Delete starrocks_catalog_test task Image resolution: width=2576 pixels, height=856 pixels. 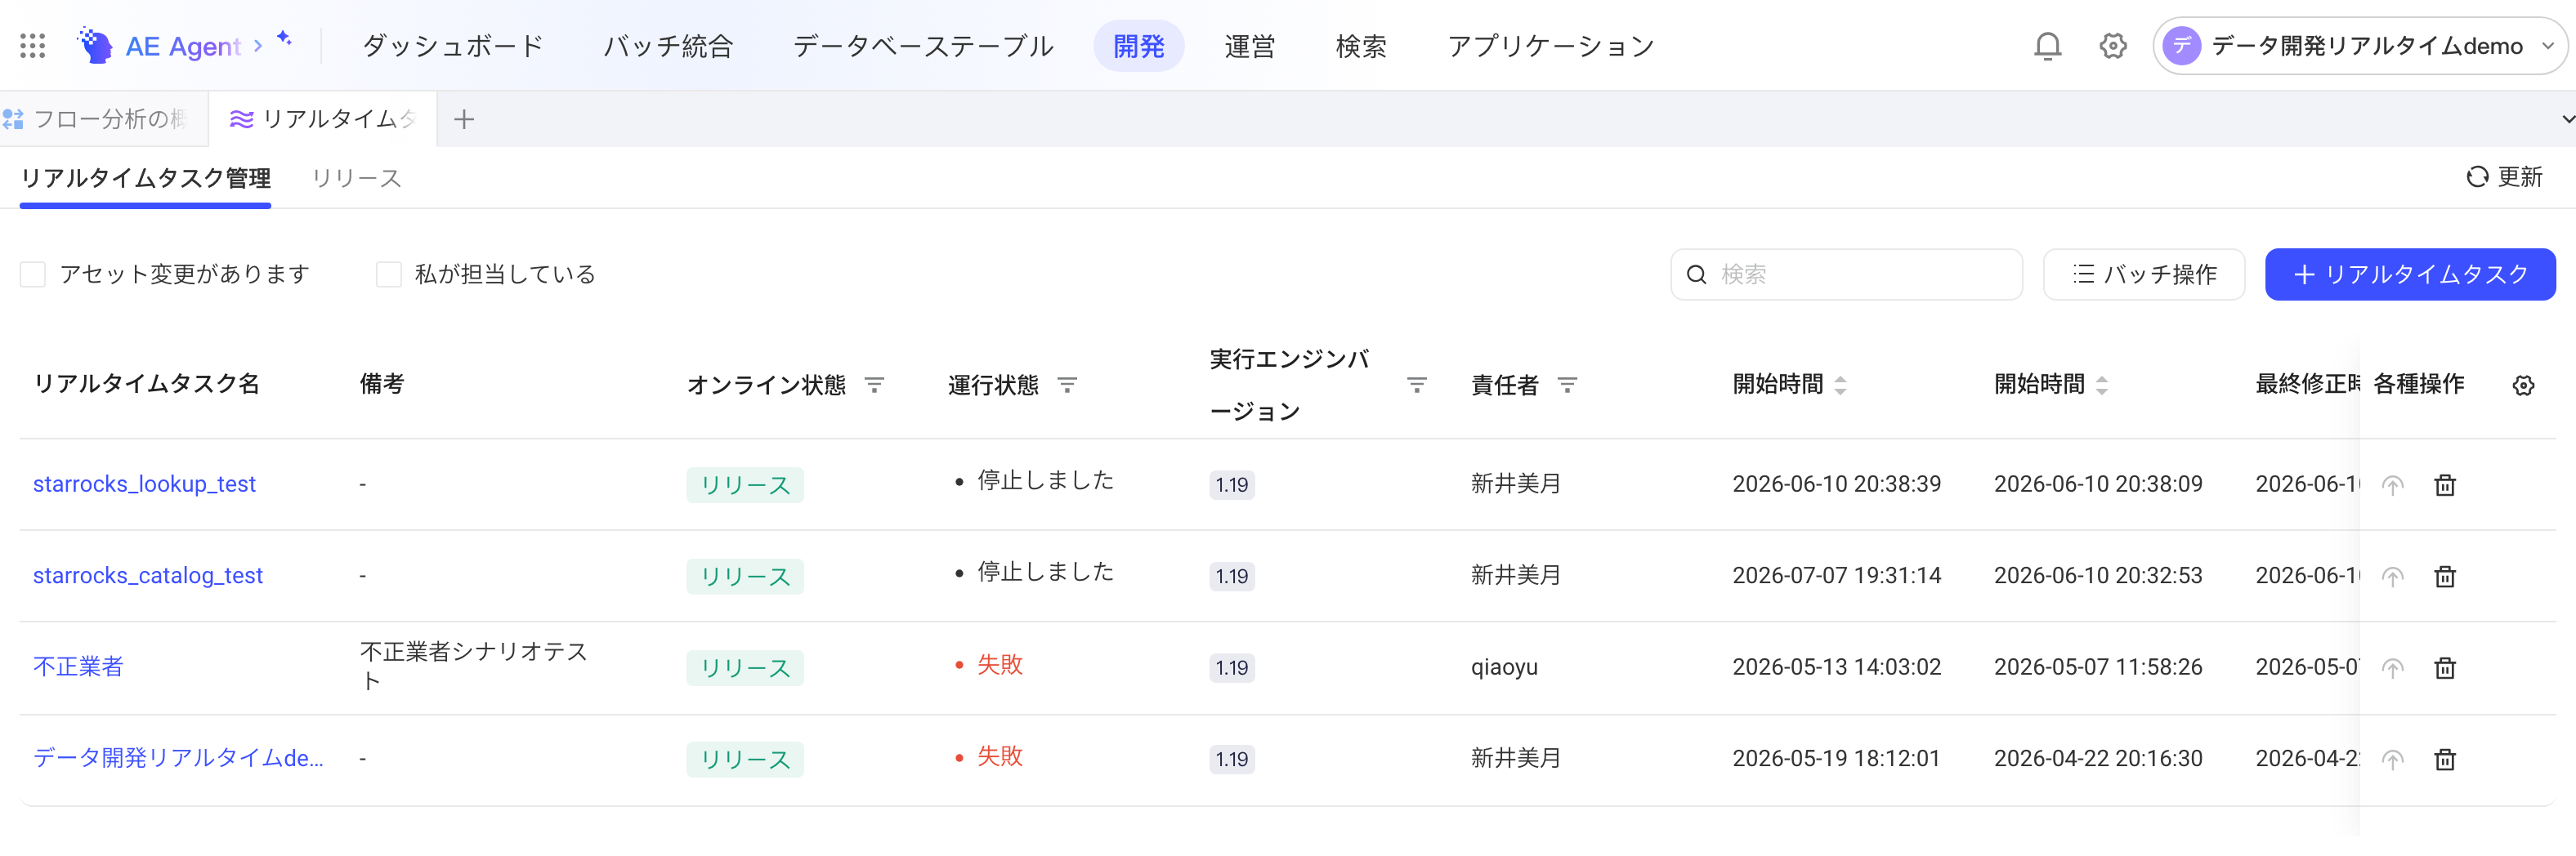(2444, 576)
